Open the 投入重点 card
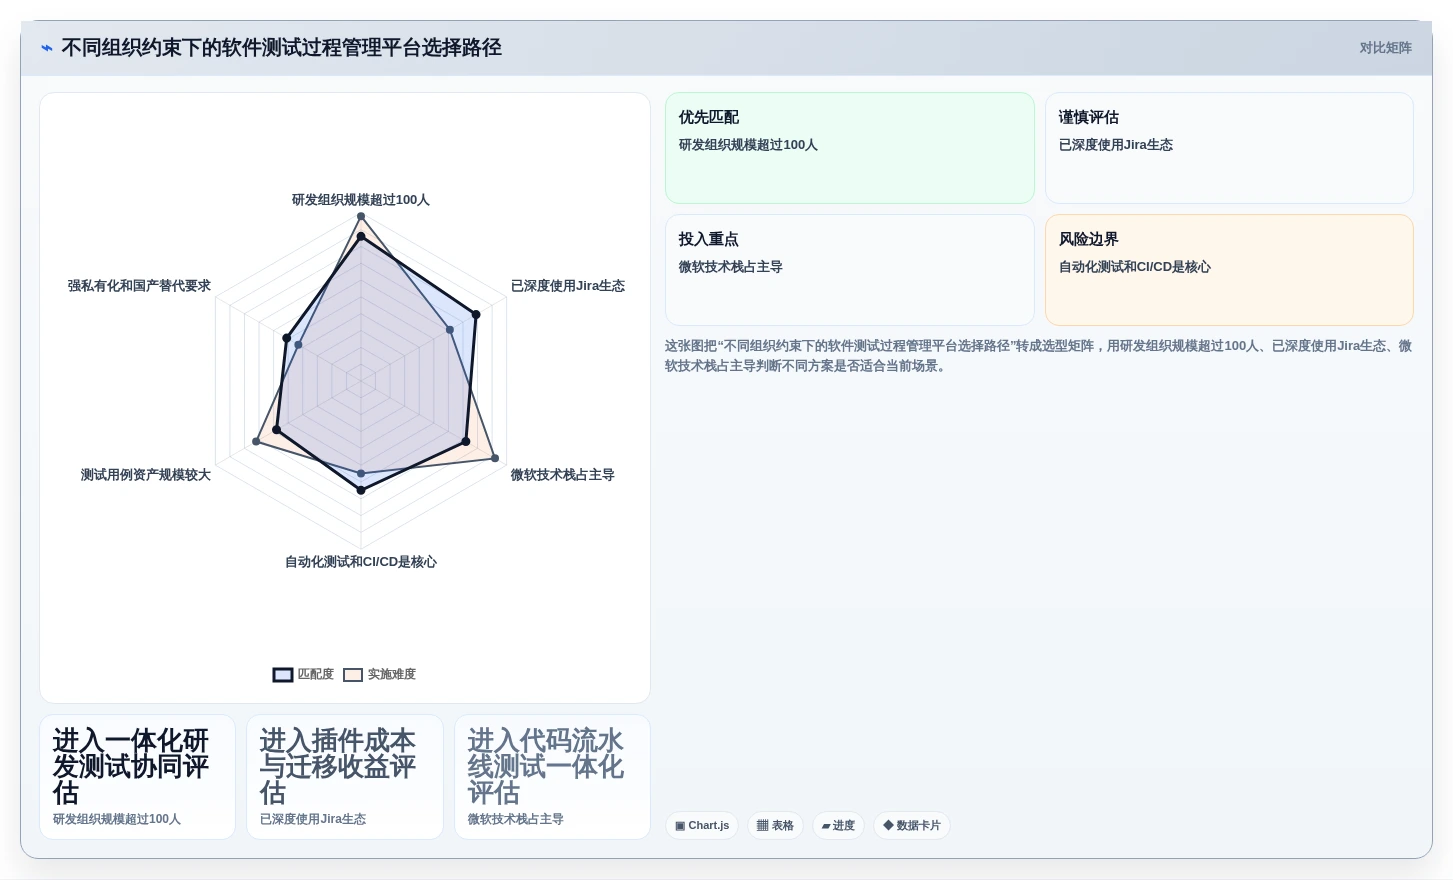 tap(850, 270)
